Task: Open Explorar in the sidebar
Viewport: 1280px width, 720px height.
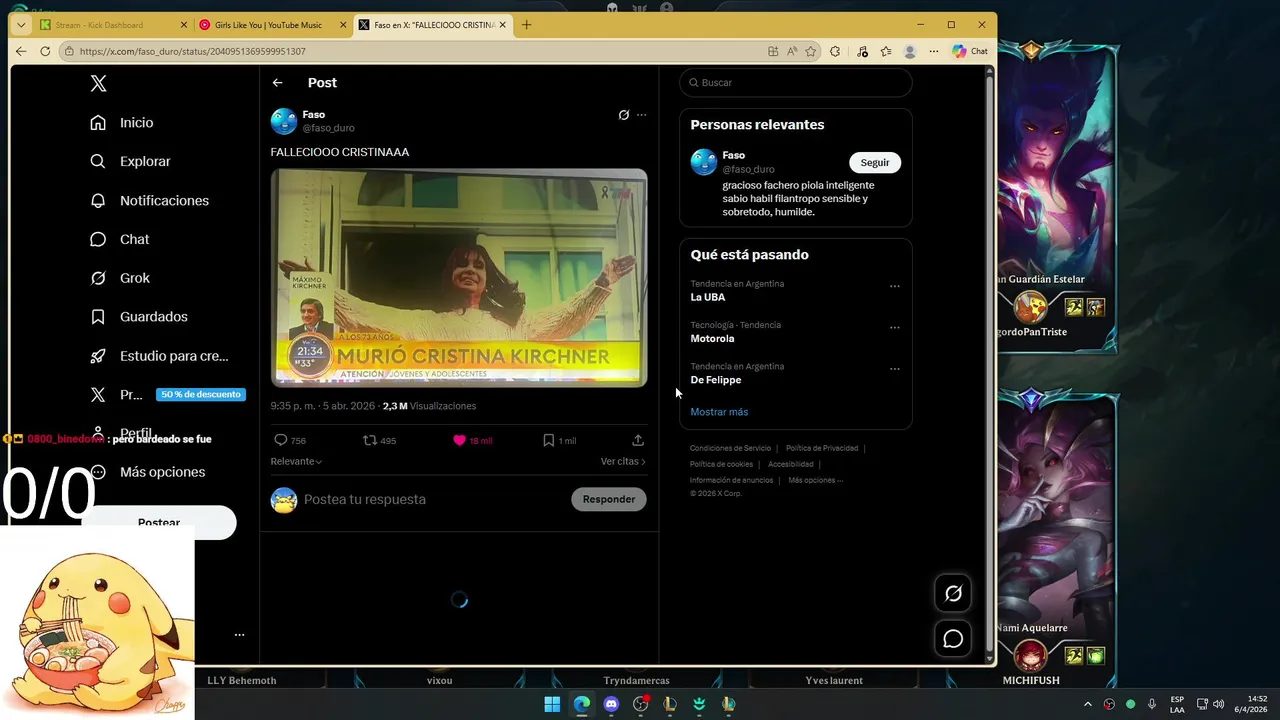Action: 130,161
